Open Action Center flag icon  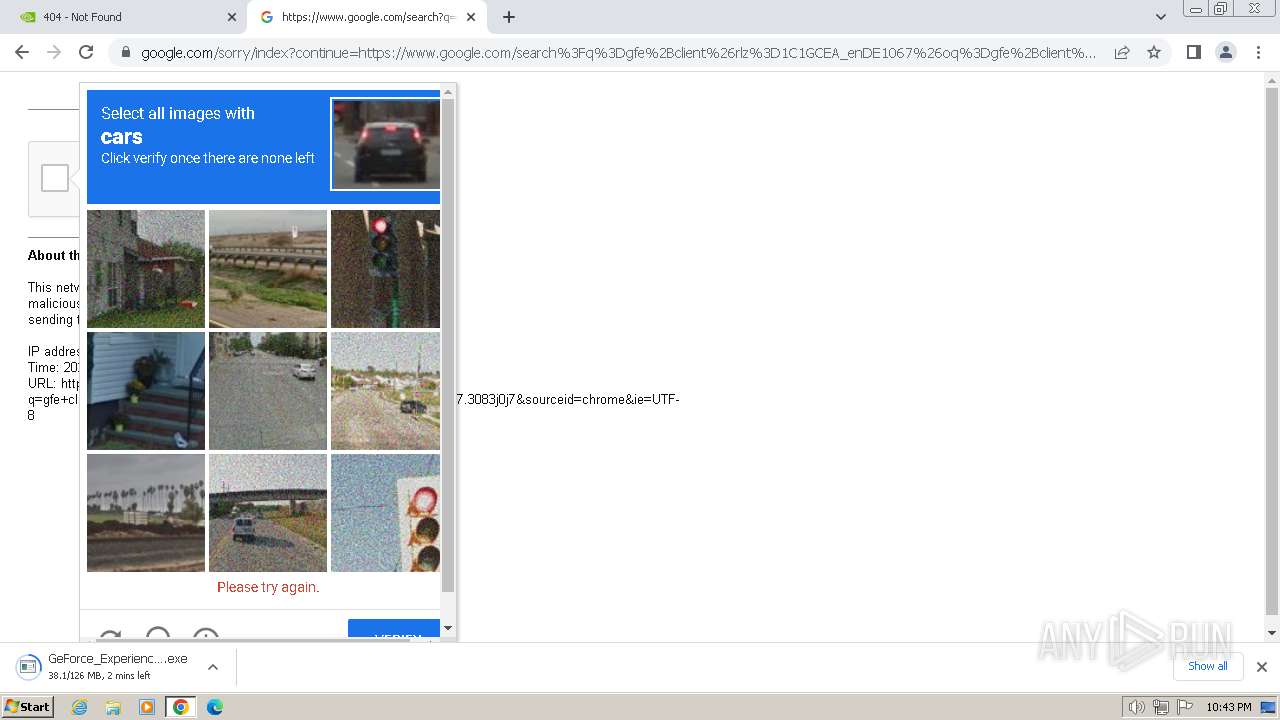coord(1185,707)
